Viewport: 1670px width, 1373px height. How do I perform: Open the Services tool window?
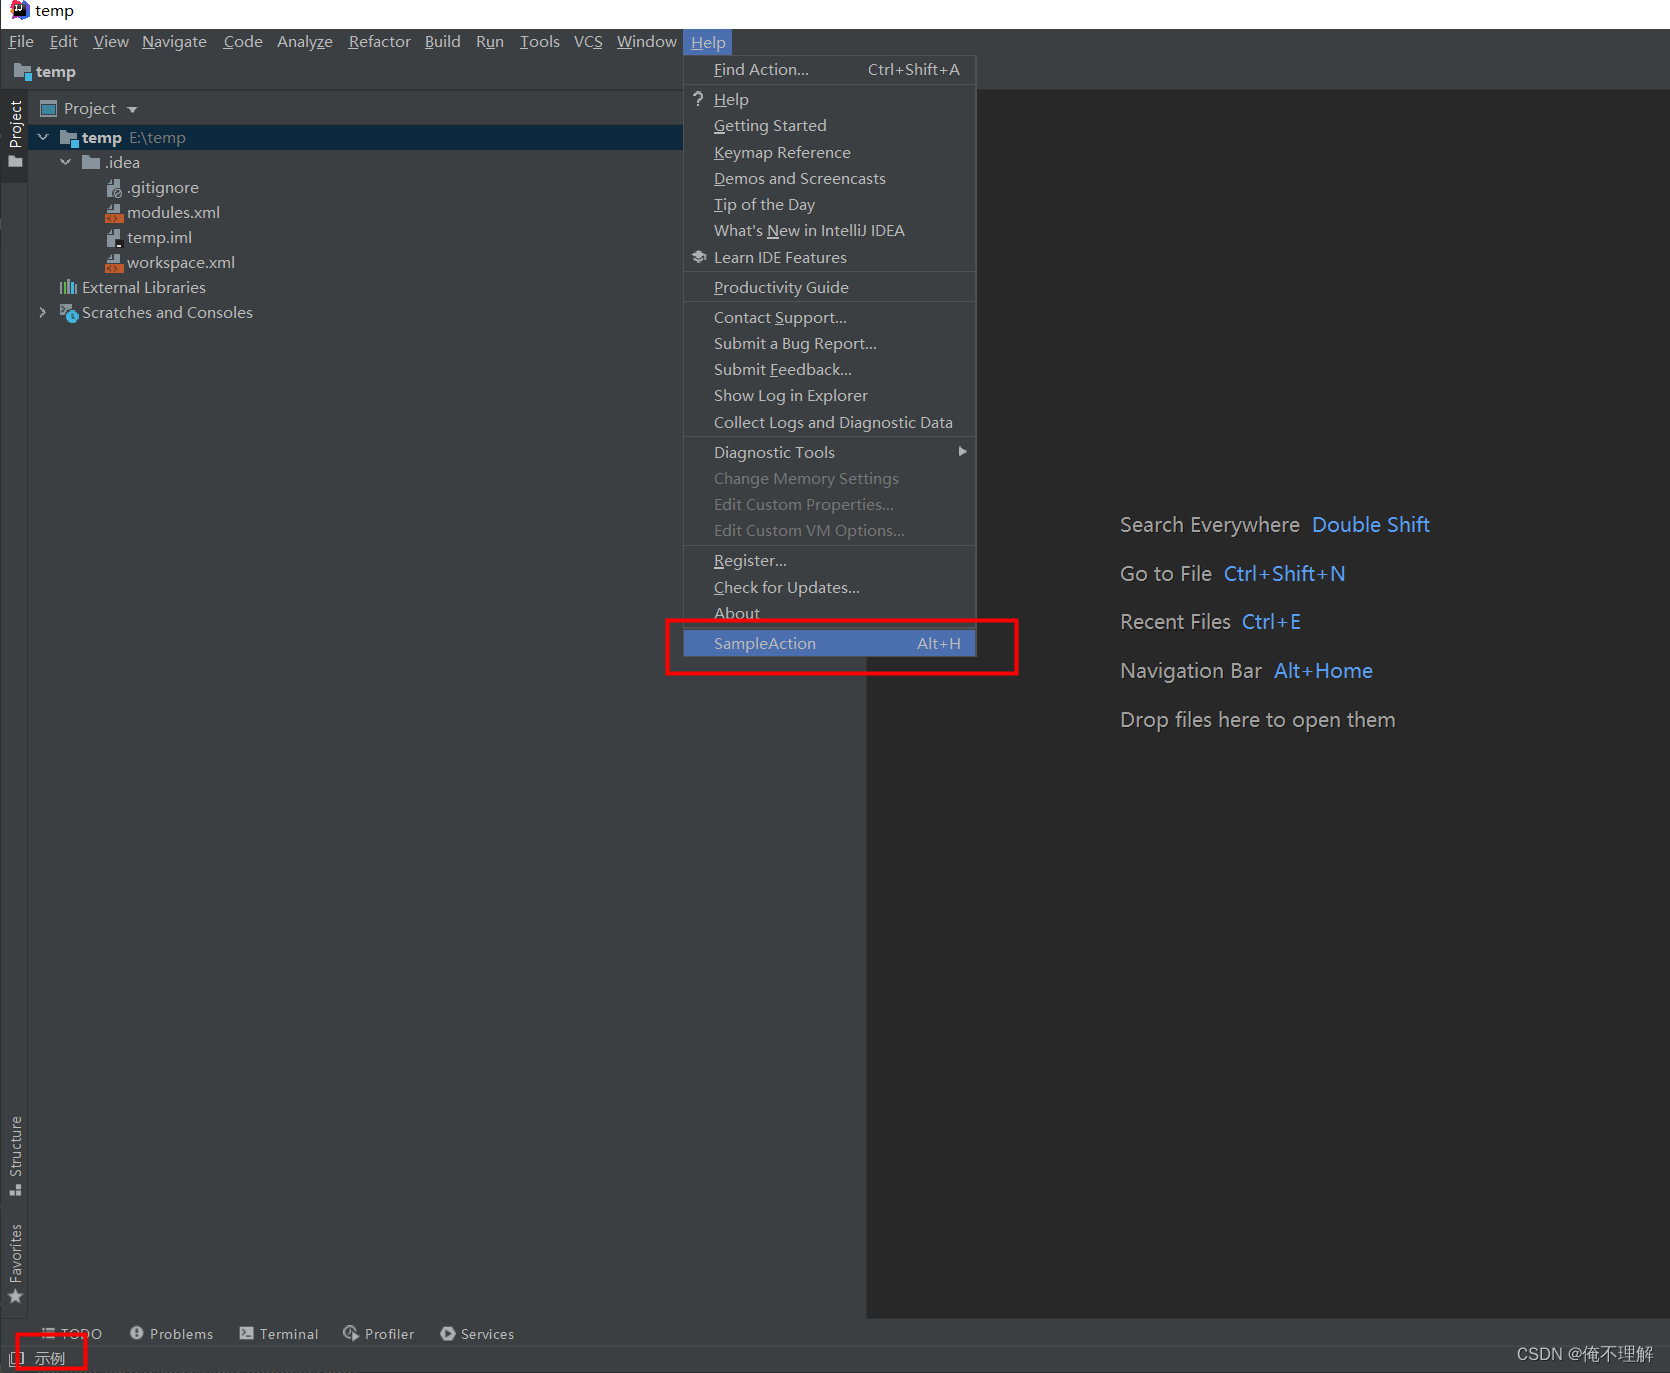pyautogui.click(x=477, y=1334)
